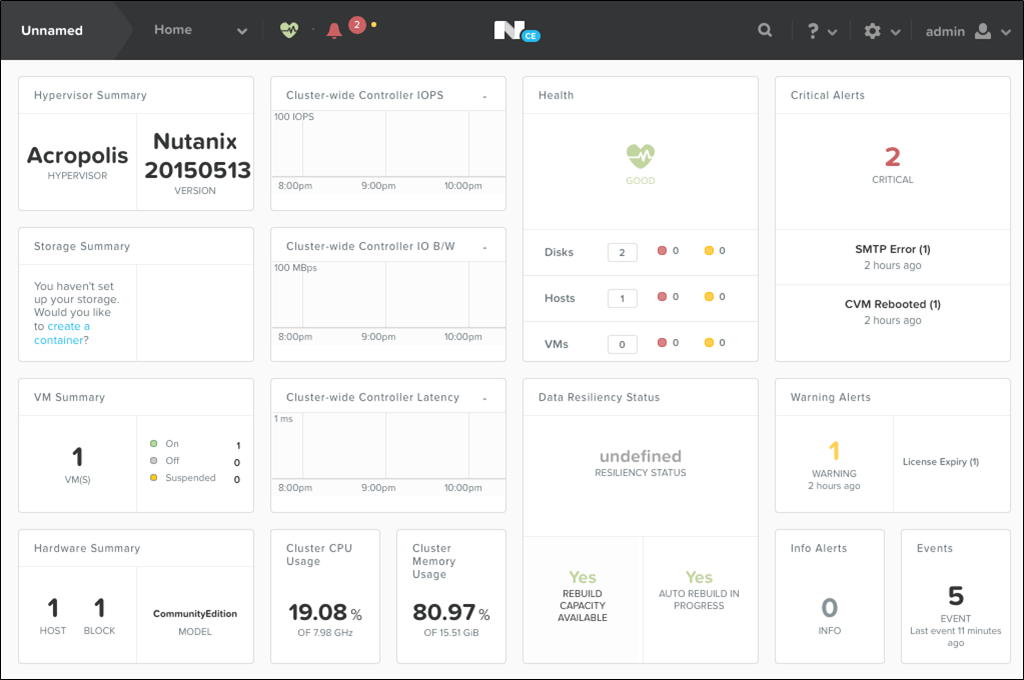Click yellow warning dot in Disks row
The height and width of the screenshot is (680, 1024).
point(709,251)
